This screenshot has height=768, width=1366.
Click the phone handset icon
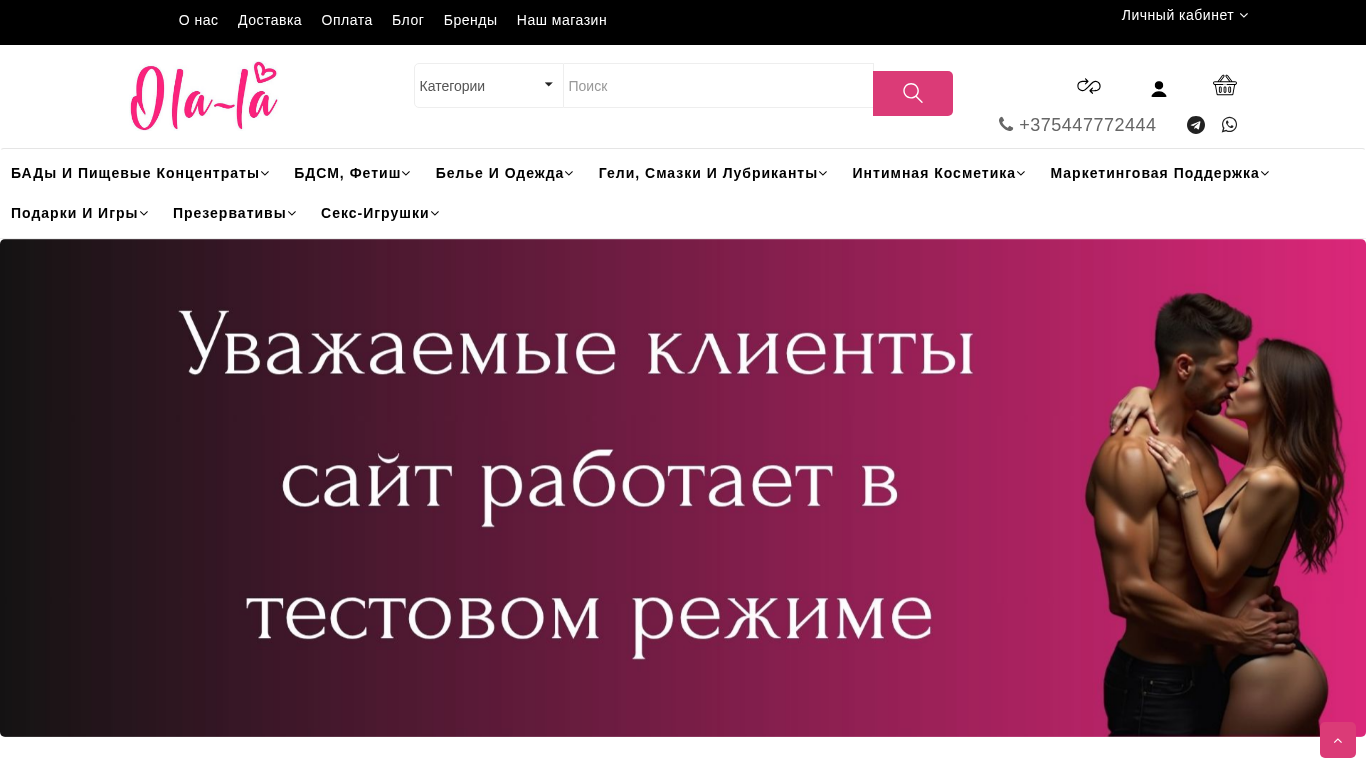click(x=1006, y=125)
